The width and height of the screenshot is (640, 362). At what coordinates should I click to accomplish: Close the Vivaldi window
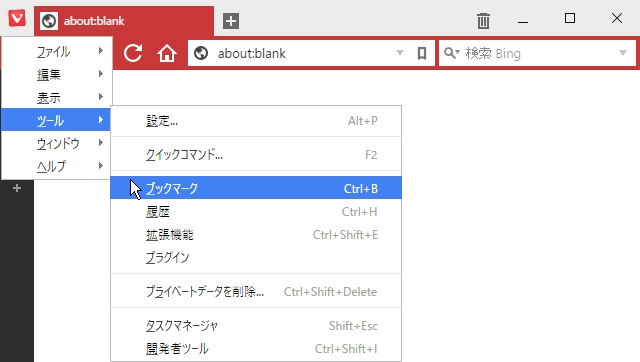click(617, 18)
